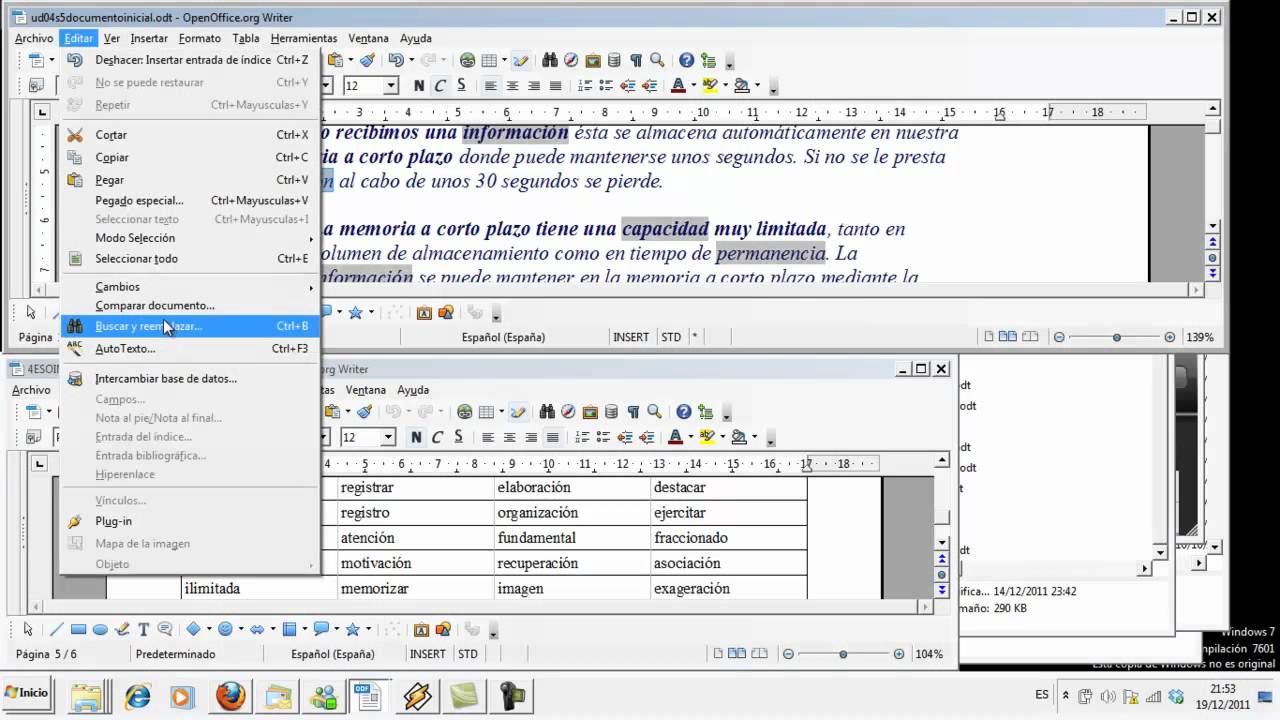Open the Herramientas menu in top window
1280x720 pixels.
coord(303,38)
